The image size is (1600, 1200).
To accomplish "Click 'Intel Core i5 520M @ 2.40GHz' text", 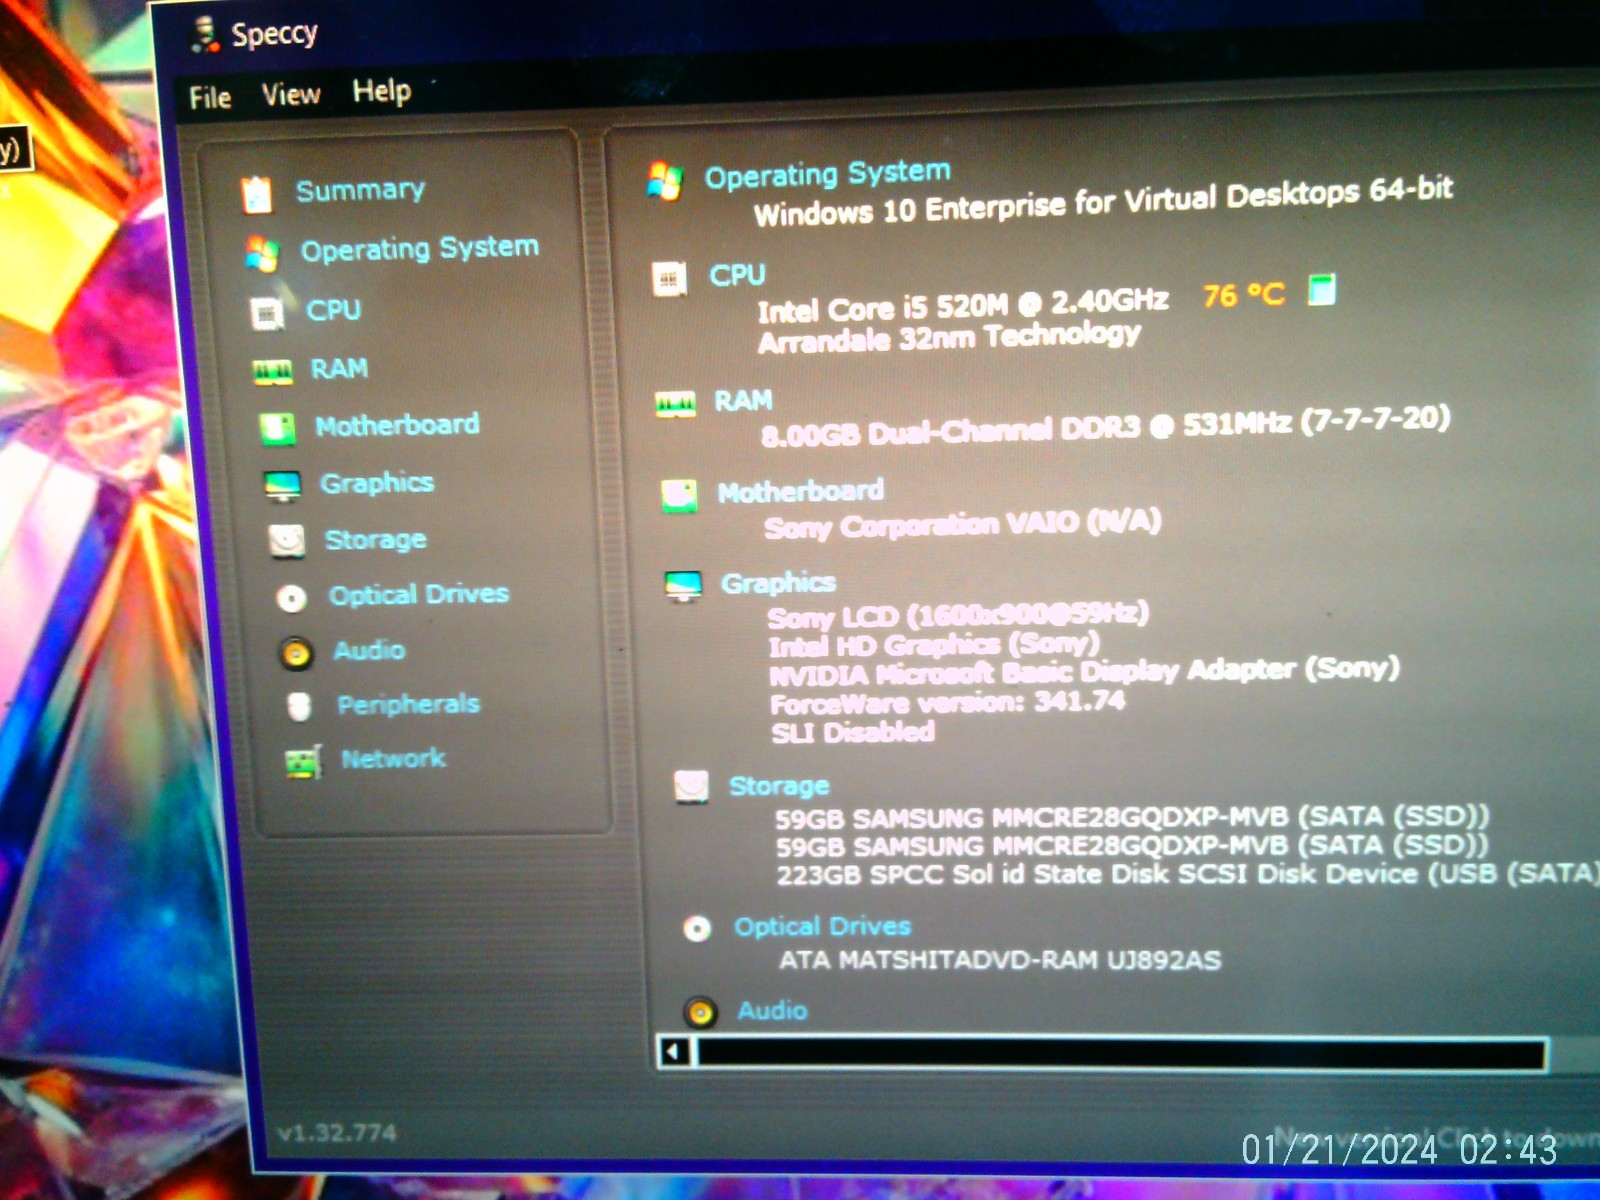I will [962, 305].
